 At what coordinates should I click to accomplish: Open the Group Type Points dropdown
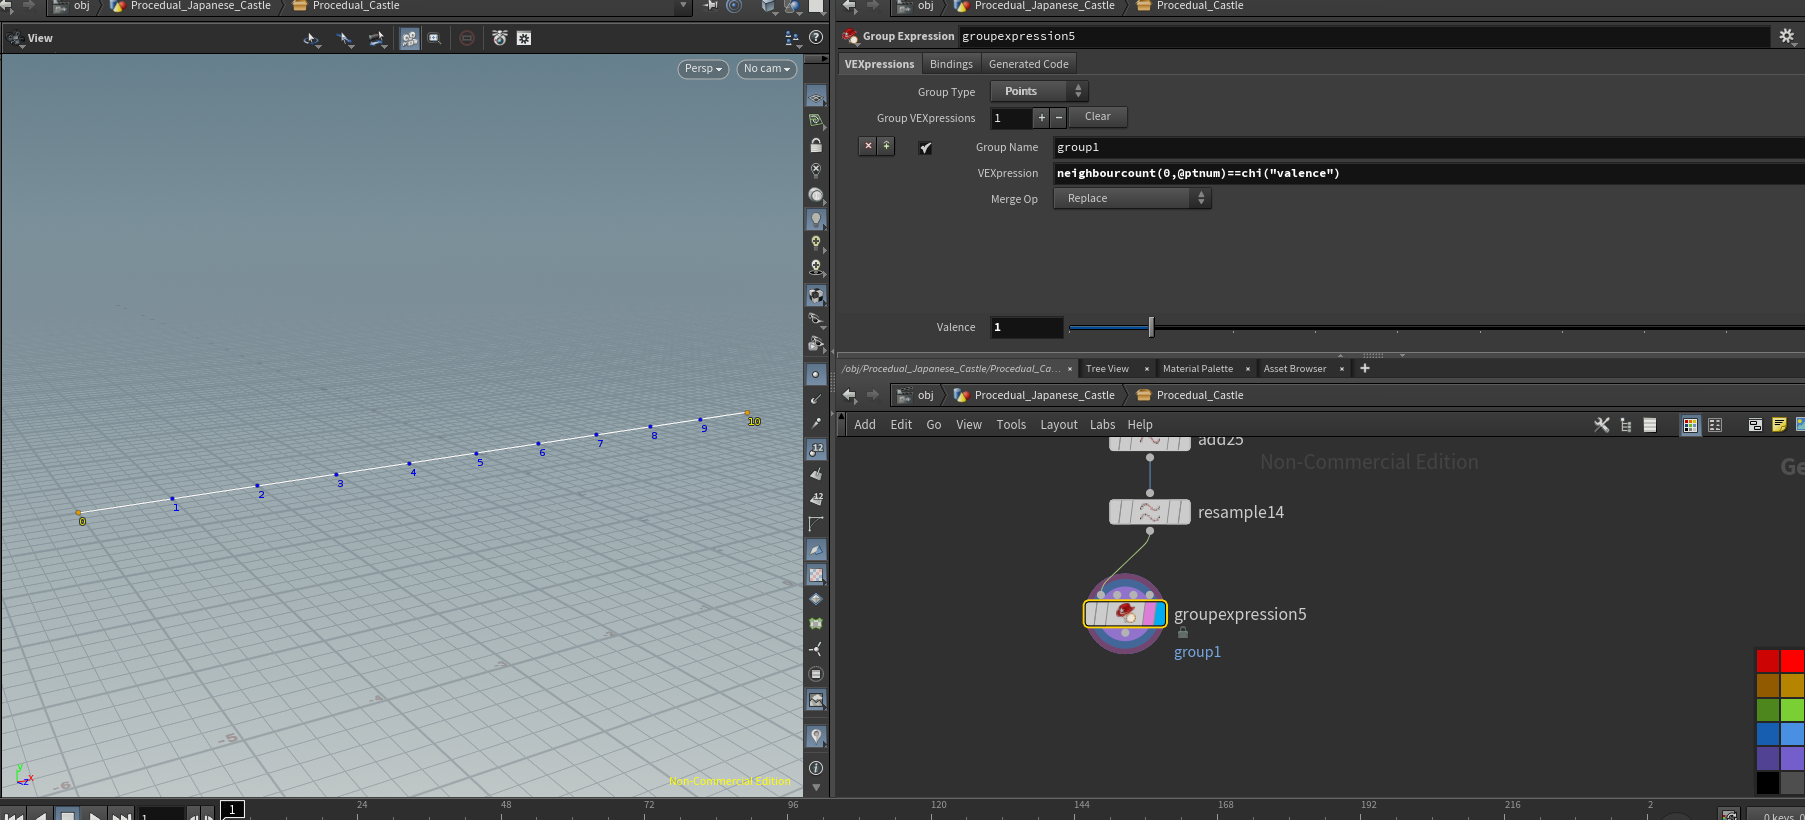(x=1039, y=91)
